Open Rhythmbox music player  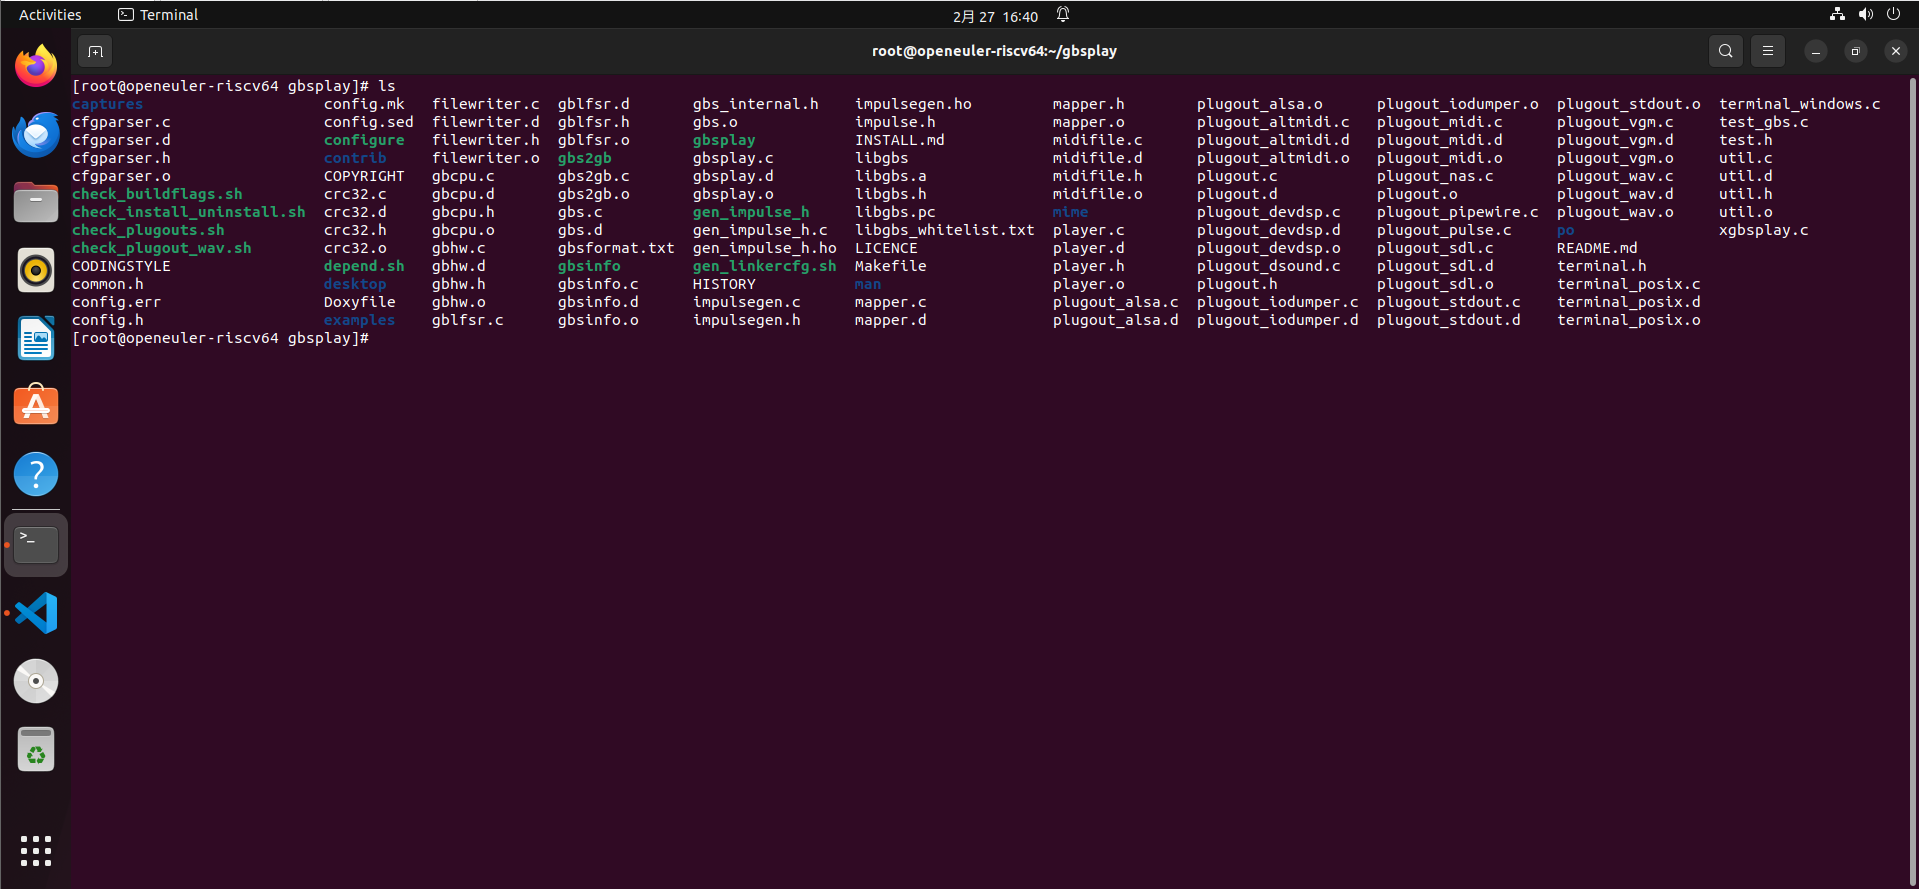pos(36,270)
